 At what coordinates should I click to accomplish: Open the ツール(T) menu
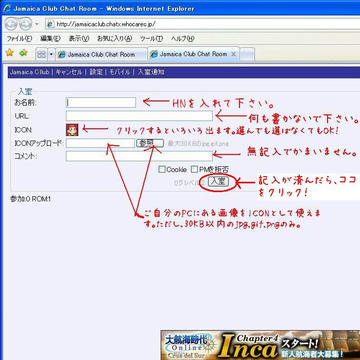151,39
